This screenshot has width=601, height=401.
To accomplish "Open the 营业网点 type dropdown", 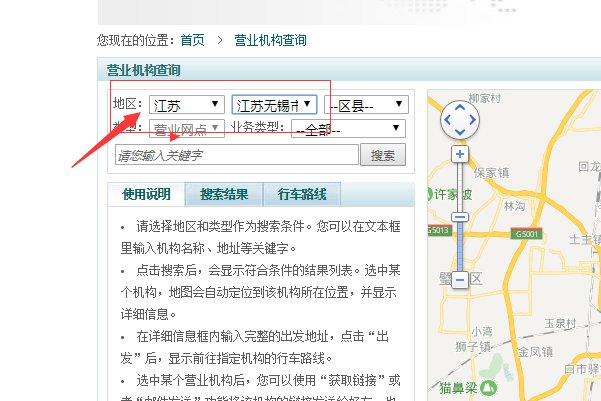I will 187,129.
